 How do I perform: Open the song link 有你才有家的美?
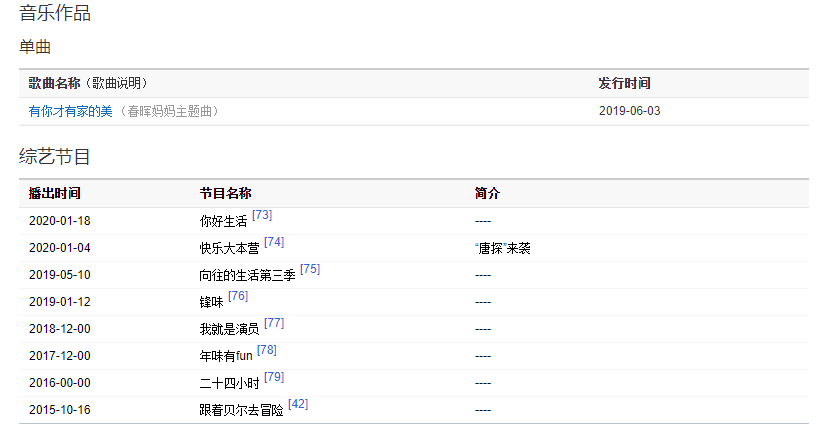pos(70,111)
